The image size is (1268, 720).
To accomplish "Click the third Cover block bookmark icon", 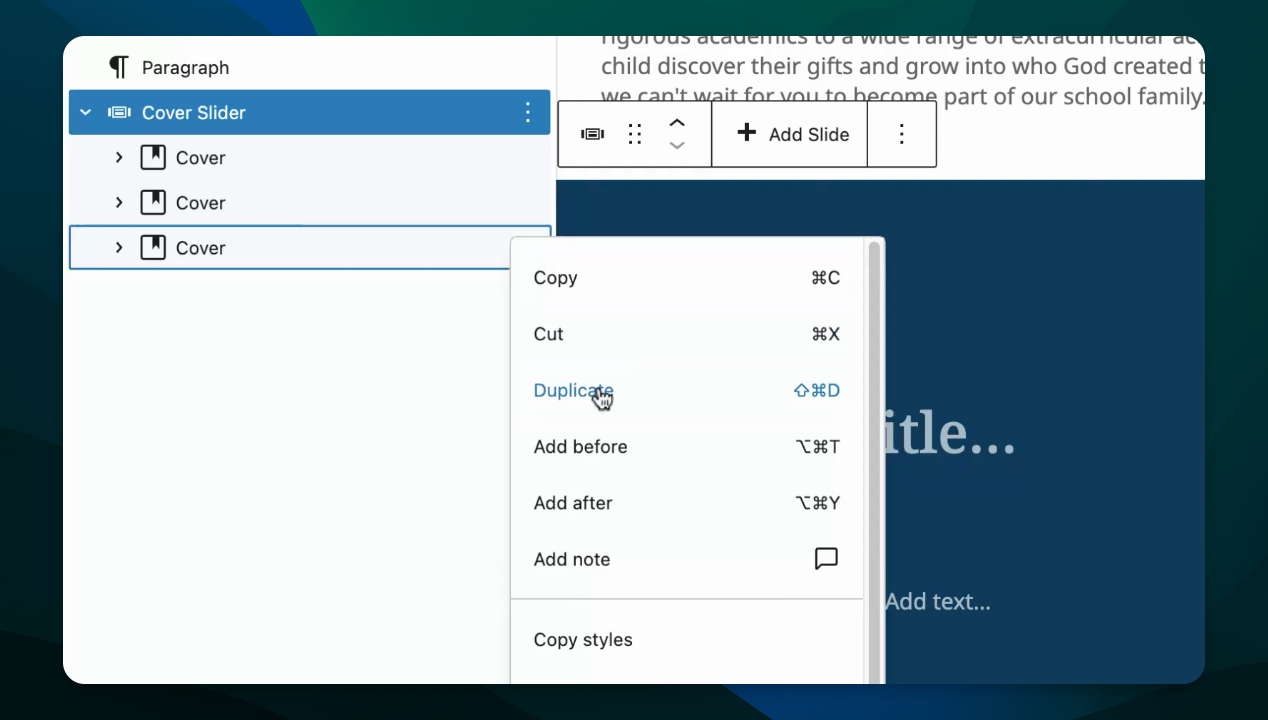I will tap(152, 248).
